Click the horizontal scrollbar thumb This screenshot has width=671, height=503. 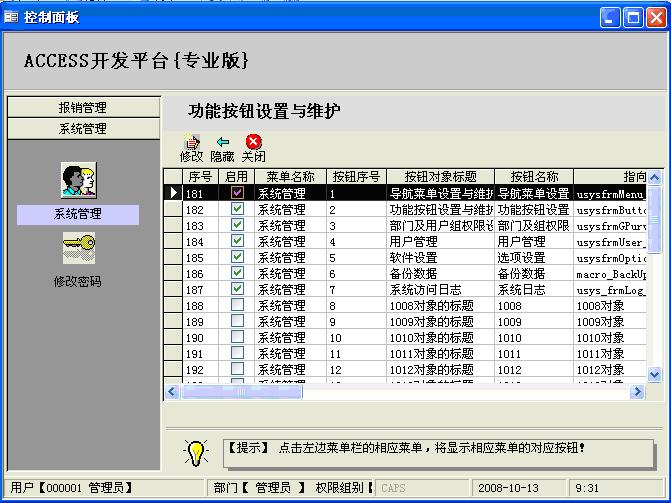click(x=242, y=391)
